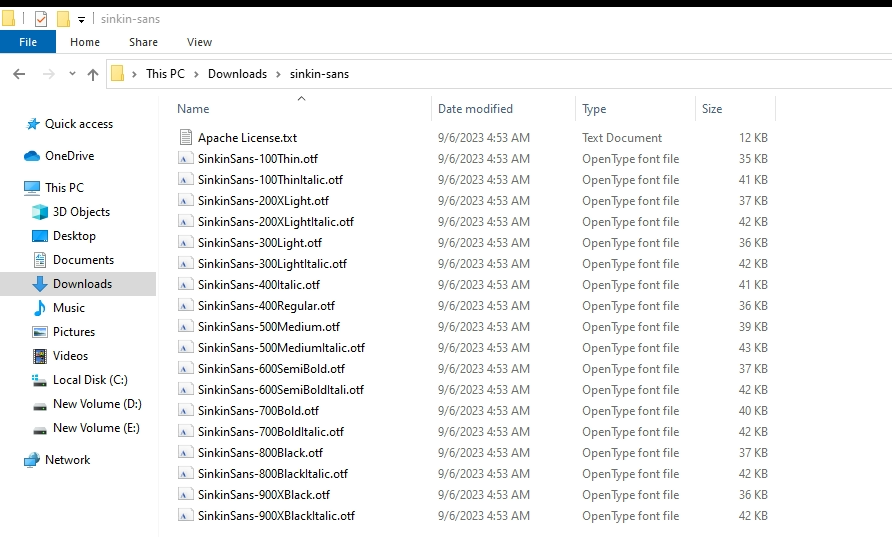Viewport: 892px width, 537px height.
Task: Select file name SinkinSans-900XBlack.otf
Action: (263, 495)
